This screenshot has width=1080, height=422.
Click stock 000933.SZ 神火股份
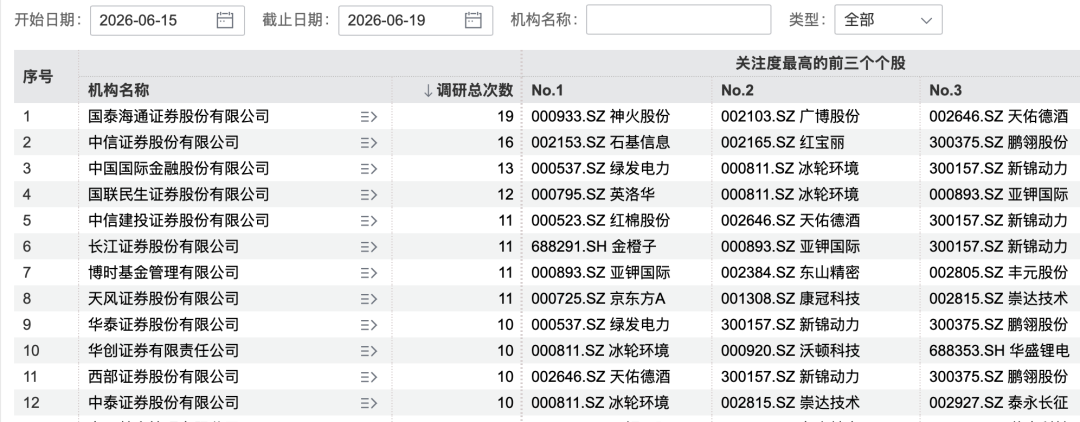pyautogui.click(x=601, y=116)
